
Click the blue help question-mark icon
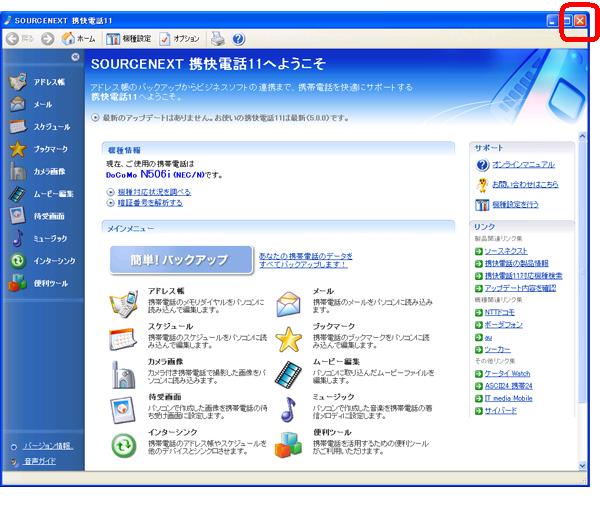(238, 39)
